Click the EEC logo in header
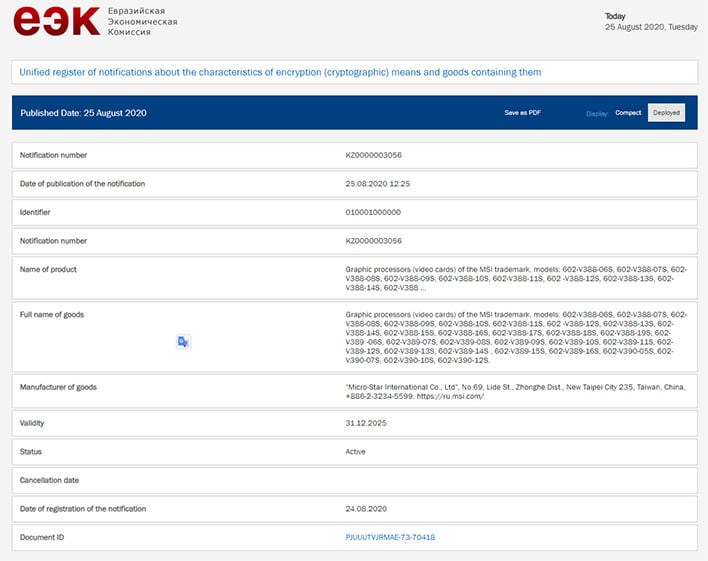 57,21
